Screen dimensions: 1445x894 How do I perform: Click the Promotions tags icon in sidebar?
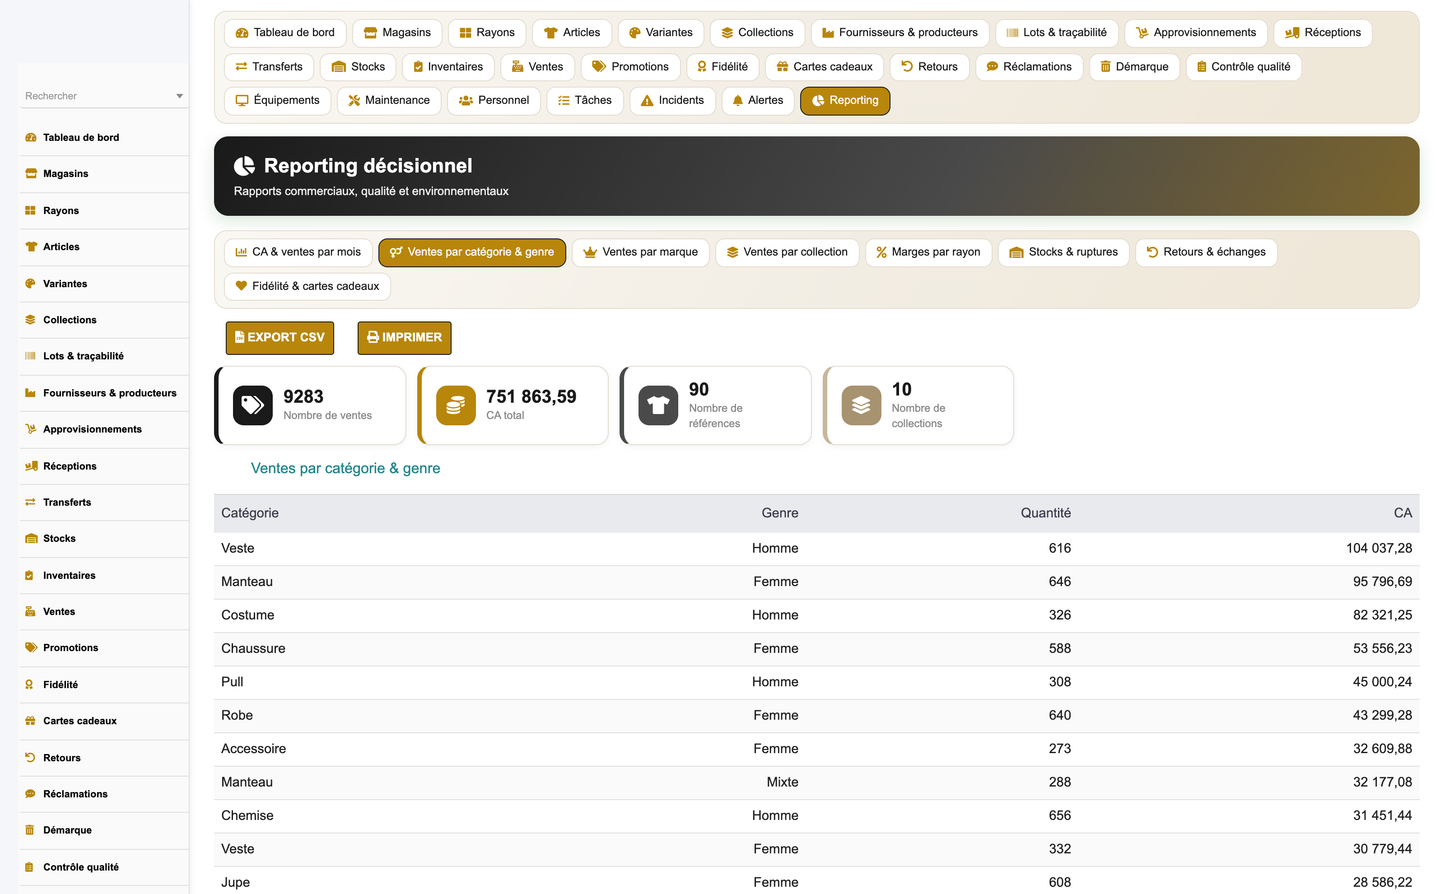pos(31,648)
